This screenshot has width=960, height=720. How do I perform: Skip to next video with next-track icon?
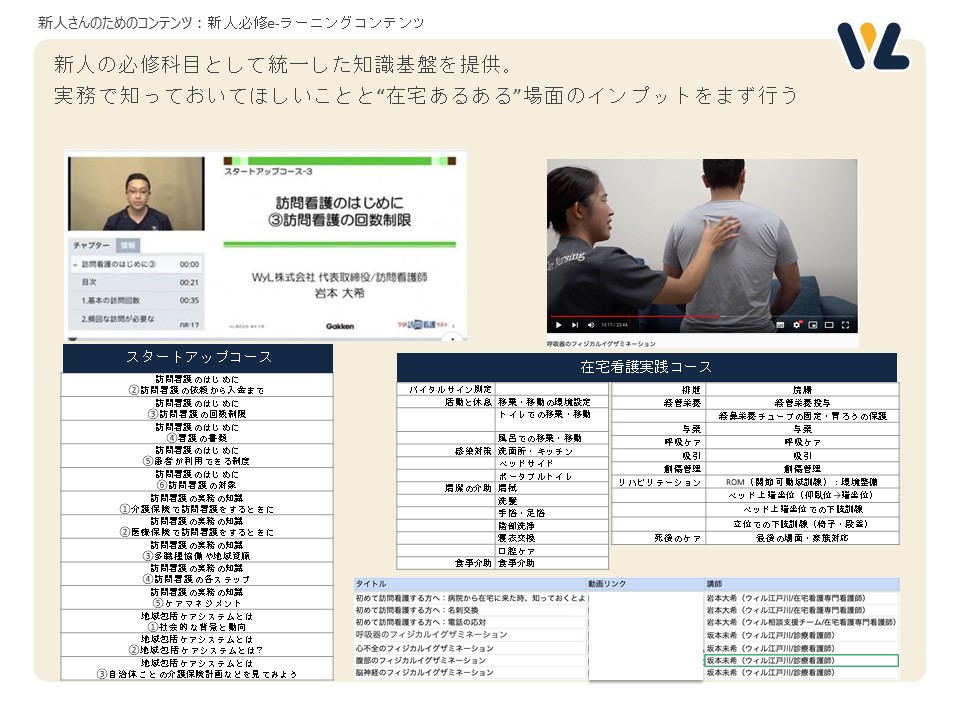(x=574, y=325)
